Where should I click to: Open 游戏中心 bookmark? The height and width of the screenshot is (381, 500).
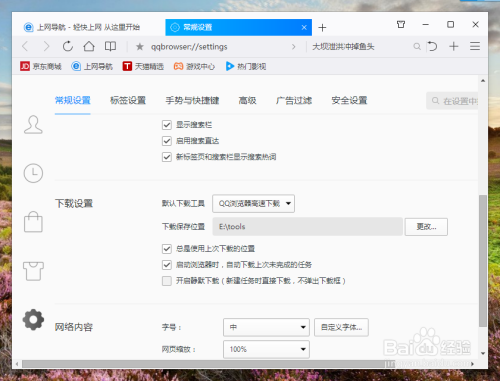pyautogui.click(x=194, y=66)
